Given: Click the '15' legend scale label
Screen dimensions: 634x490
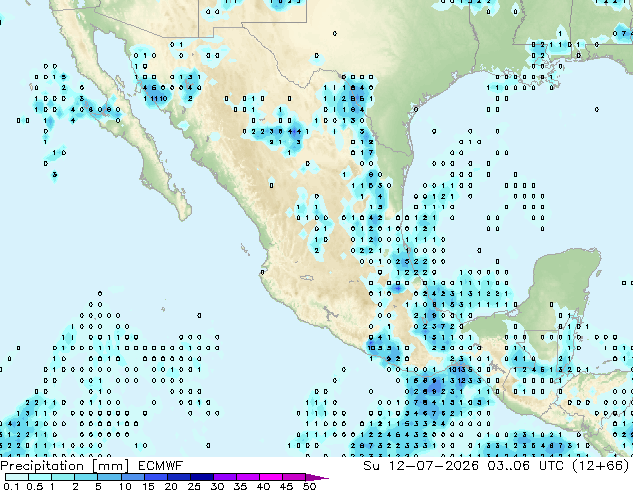Looking at the screenshot, I should click(x=148, y=486).
